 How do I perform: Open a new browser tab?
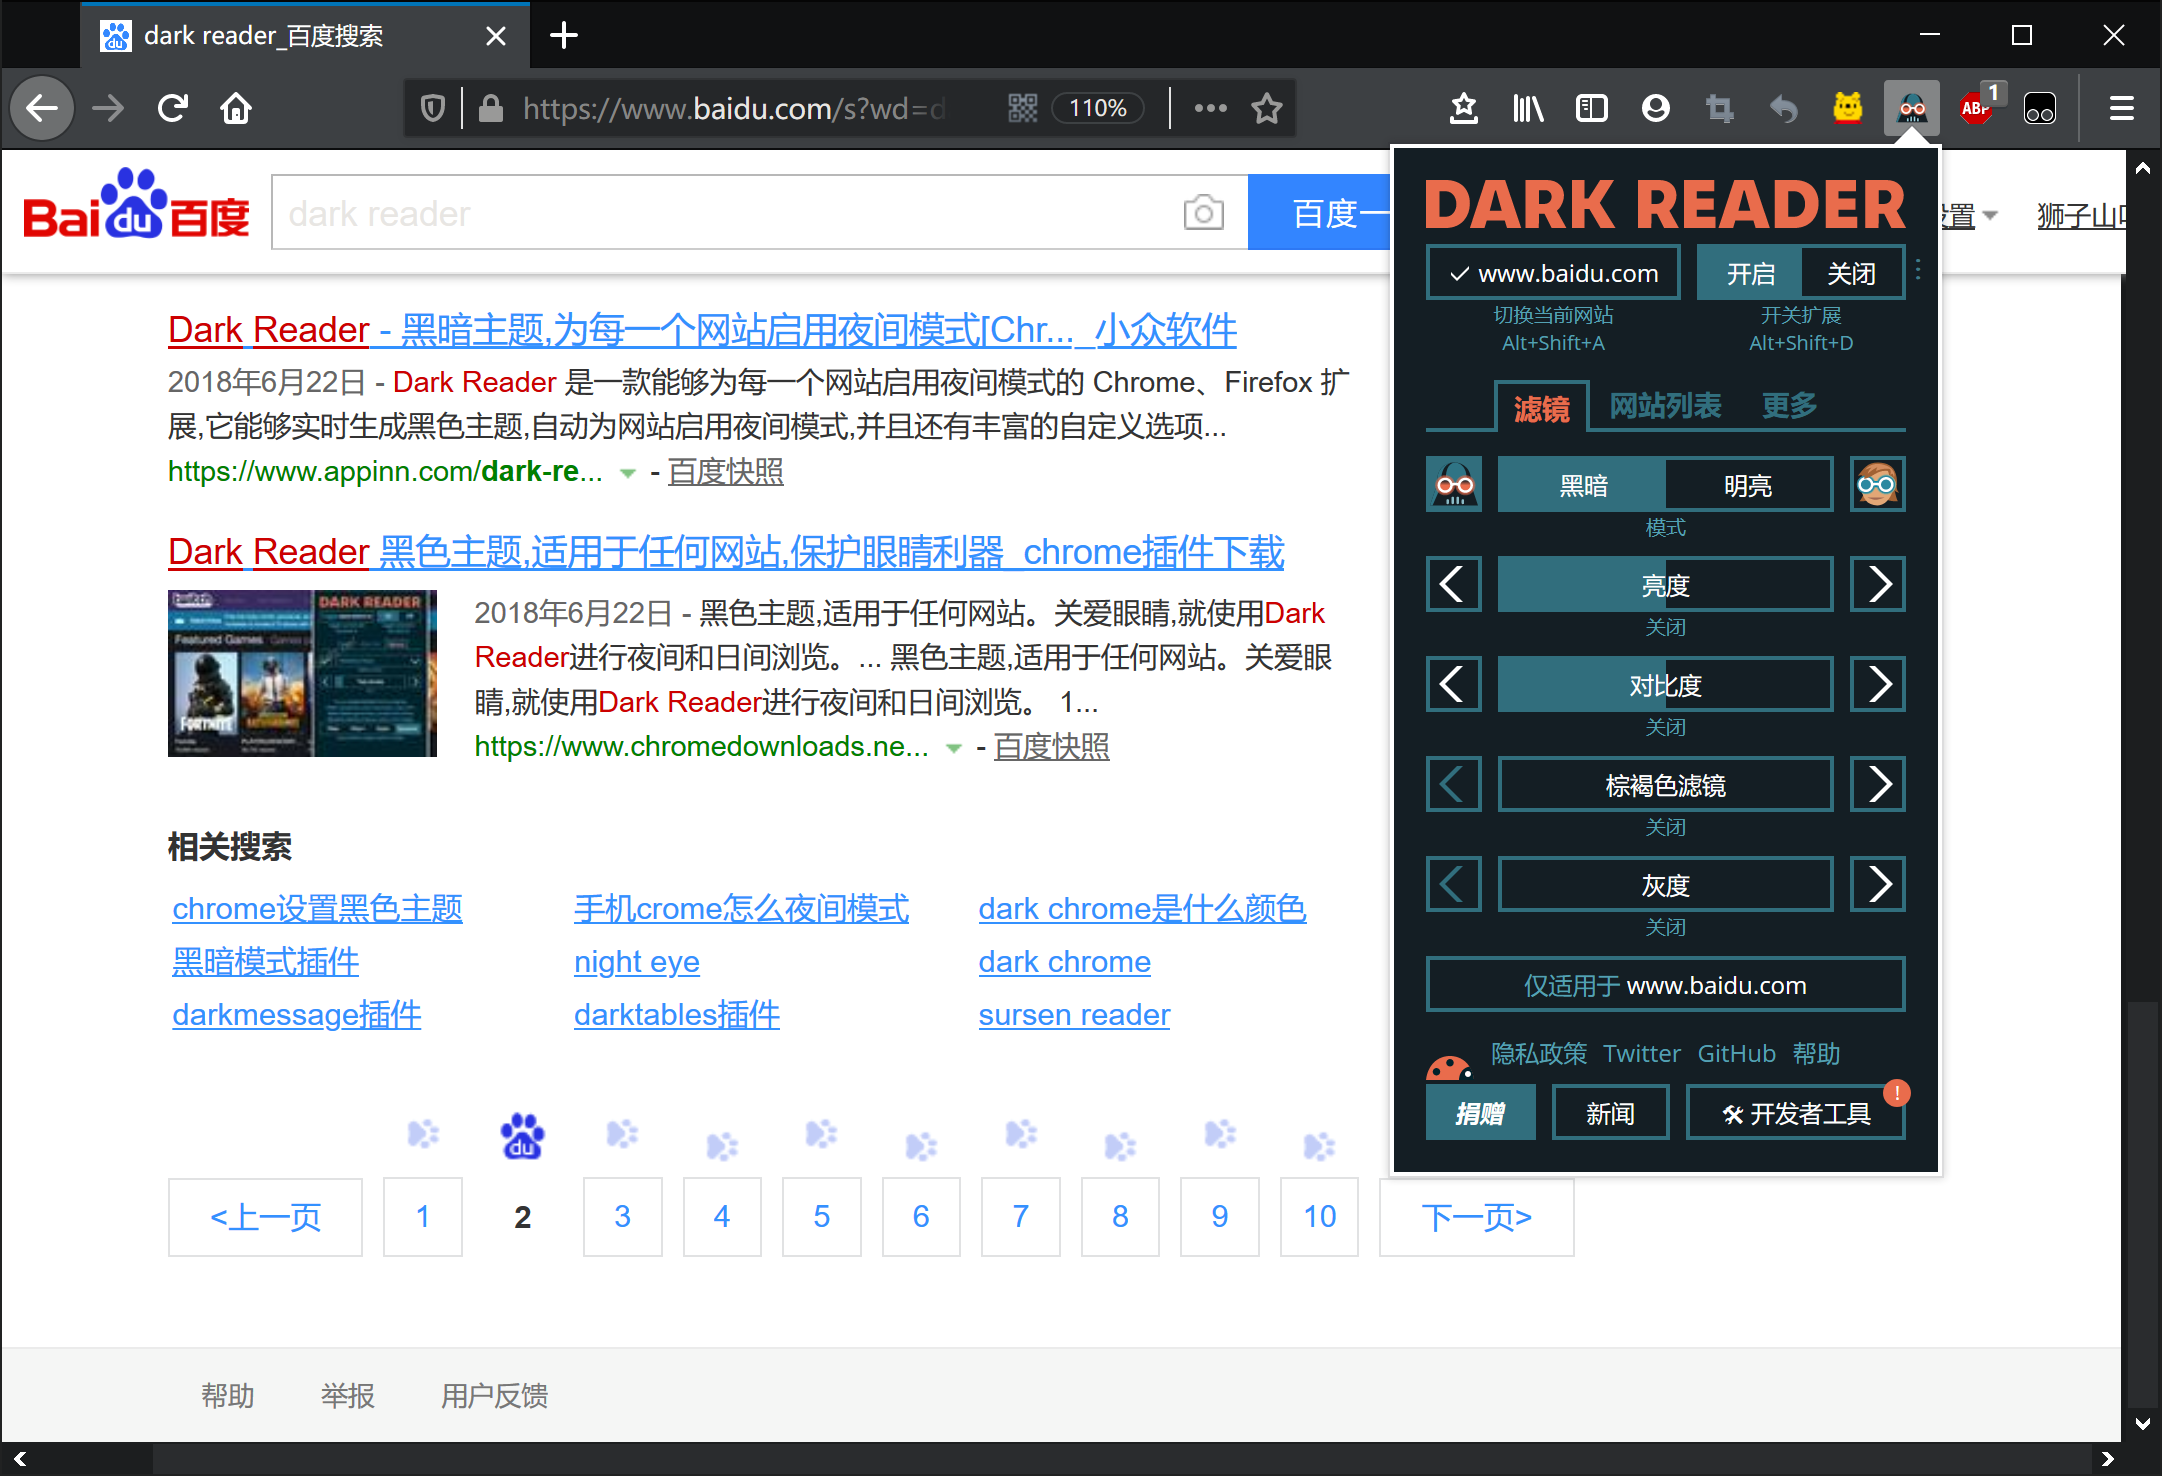pos(564,36)
